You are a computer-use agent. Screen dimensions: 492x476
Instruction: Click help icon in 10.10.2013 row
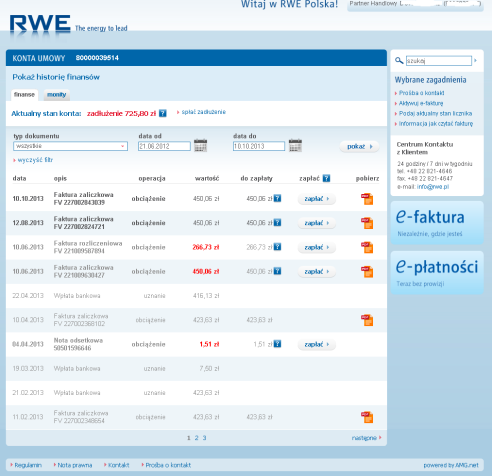pyautogui.click(x=277, y=198)
